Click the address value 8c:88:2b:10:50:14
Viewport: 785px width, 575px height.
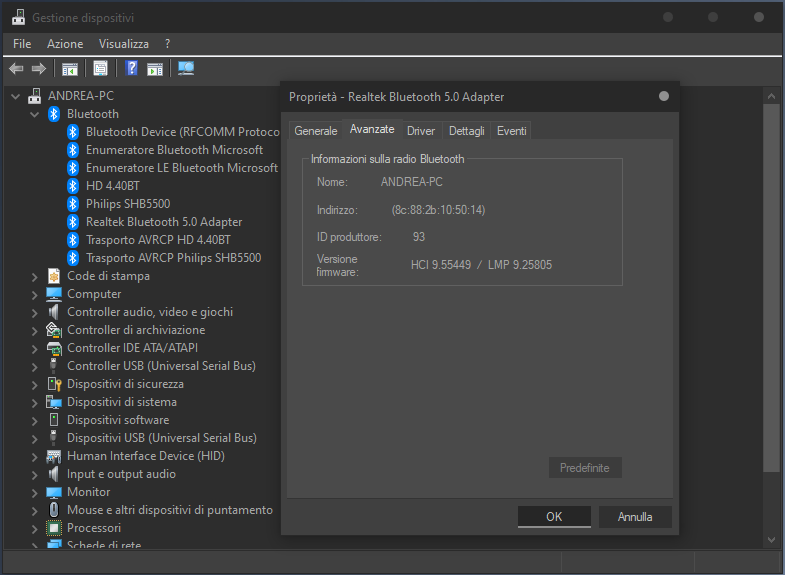(439, 210)
